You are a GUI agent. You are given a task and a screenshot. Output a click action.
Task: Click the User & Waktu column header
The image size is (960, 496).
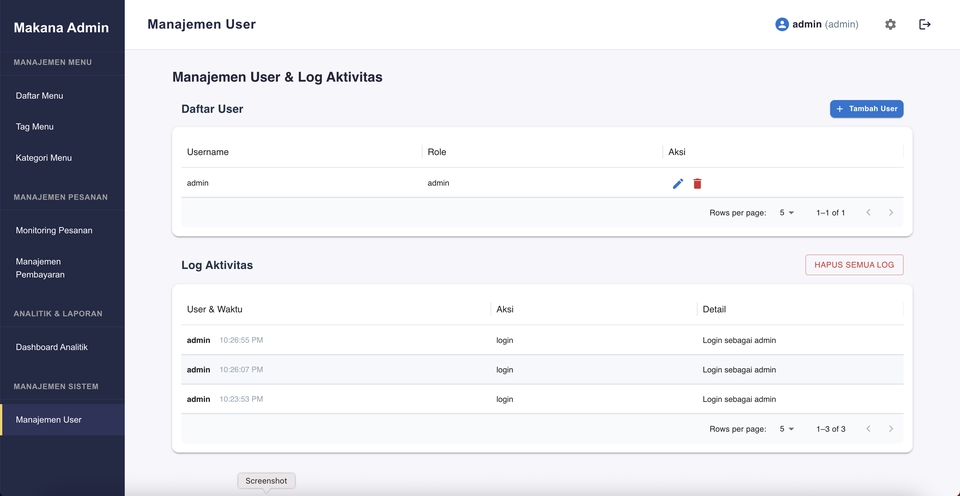[x=215, y=309]
